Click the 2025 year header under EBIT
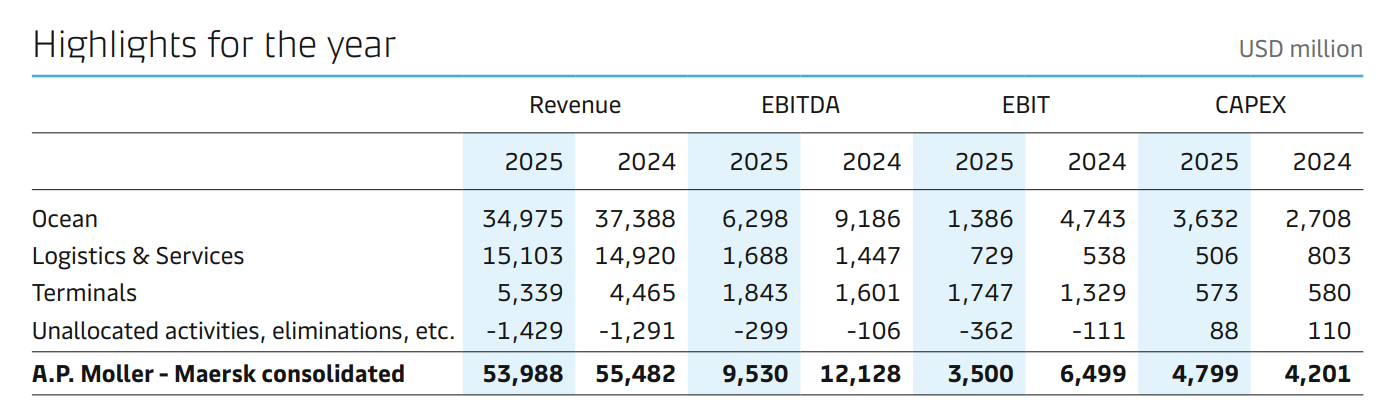The image size is (1385, 419). pos(984,162)
